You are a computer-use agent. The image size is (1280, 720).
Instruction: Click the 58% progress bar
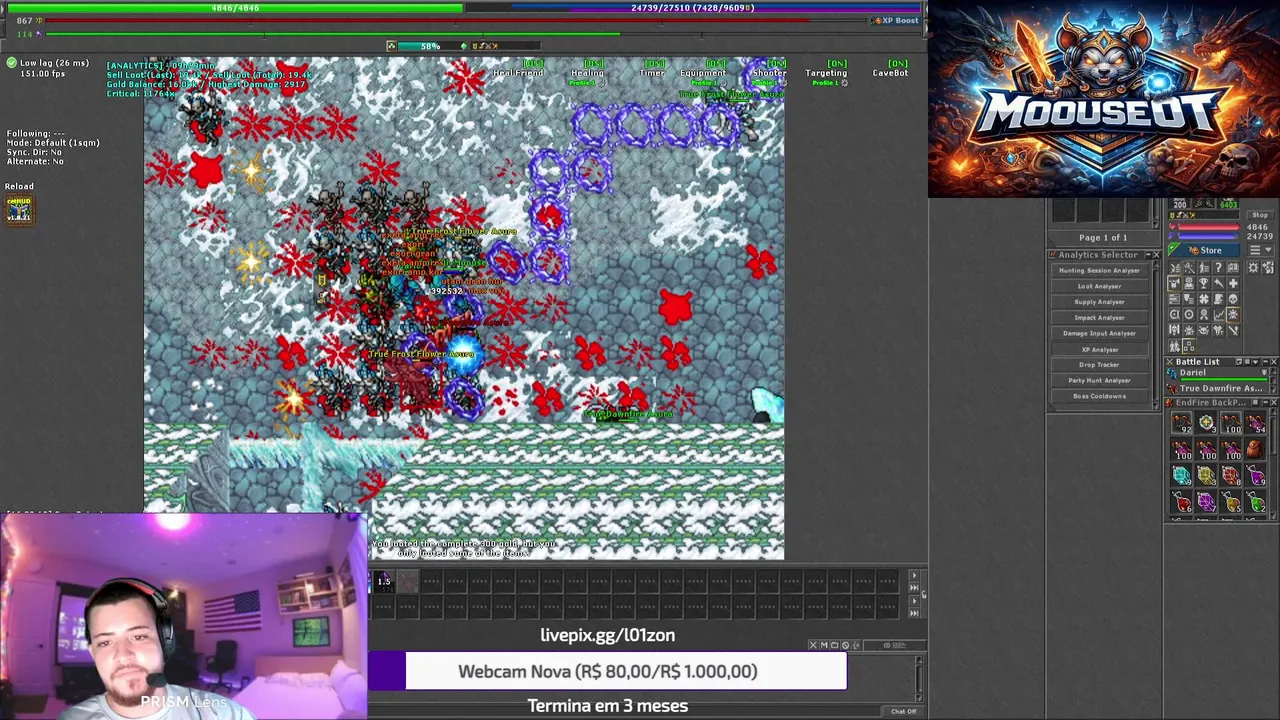click(430, 46)
